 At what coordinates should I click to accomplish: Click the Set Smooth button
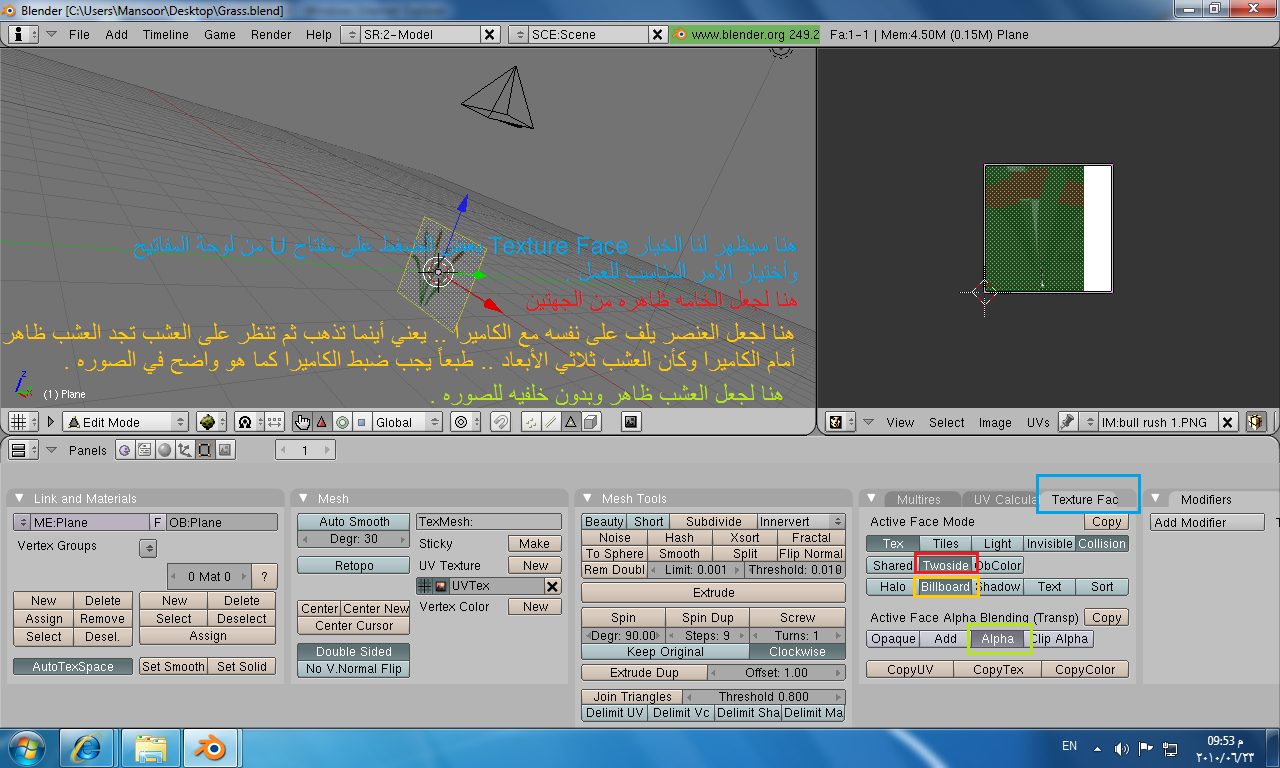pos(173,666)
